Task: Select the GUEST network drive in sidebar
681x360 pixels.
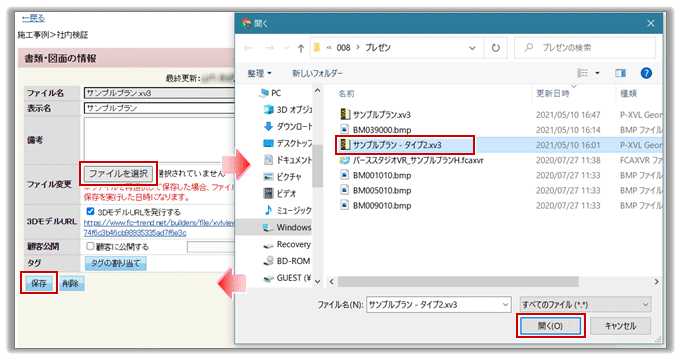Action: click(287, 278)
